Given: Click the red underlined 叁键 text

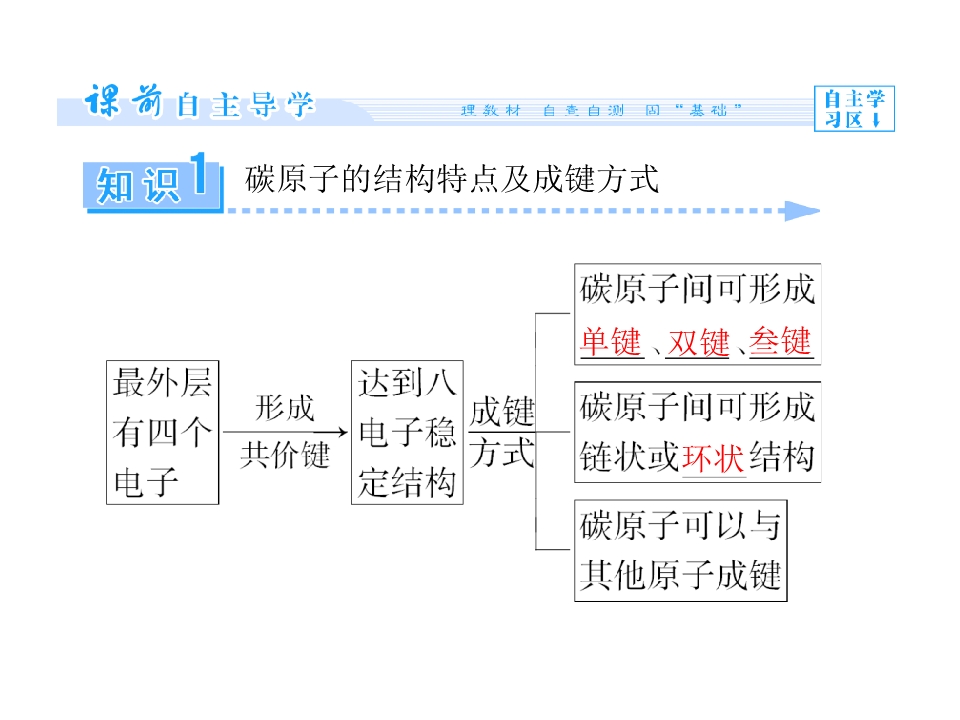Looking at the screenshot, I should pos(781,341).
